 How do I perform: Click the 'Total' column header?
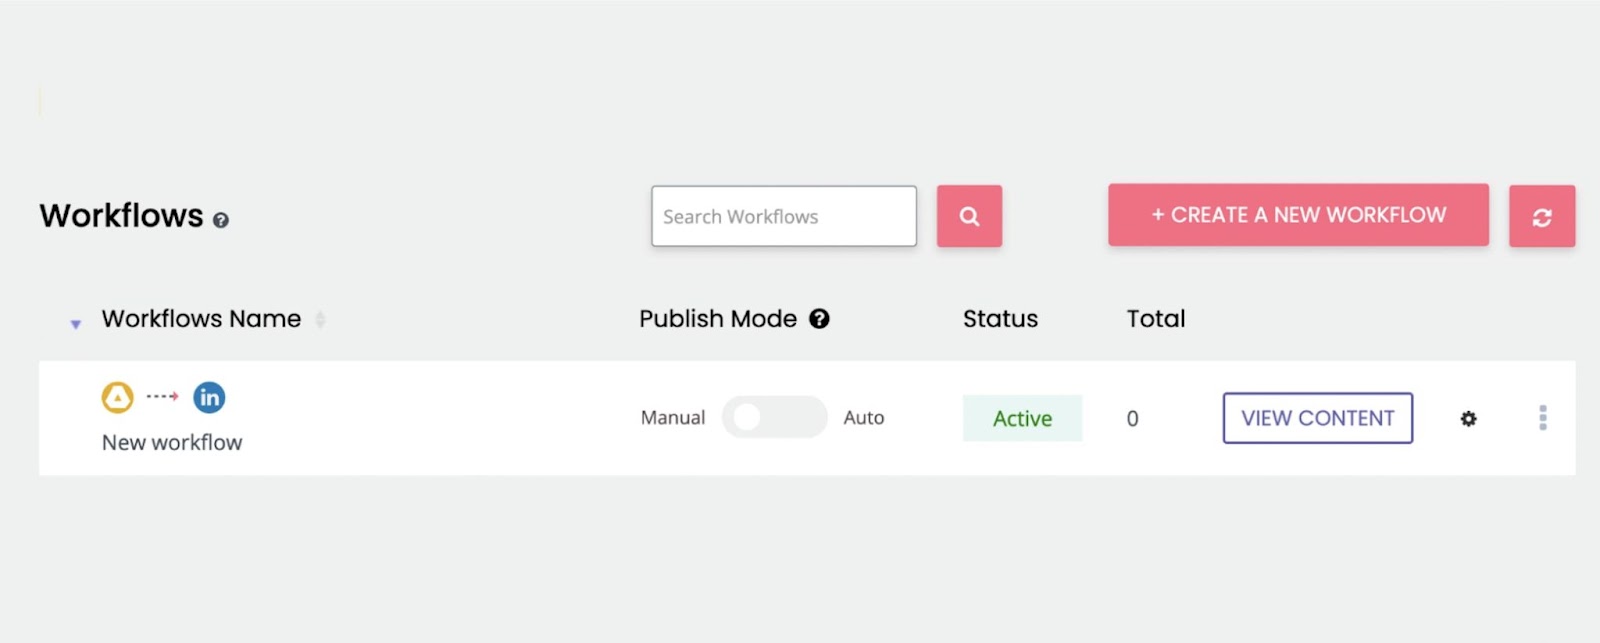coord(1156,319)
